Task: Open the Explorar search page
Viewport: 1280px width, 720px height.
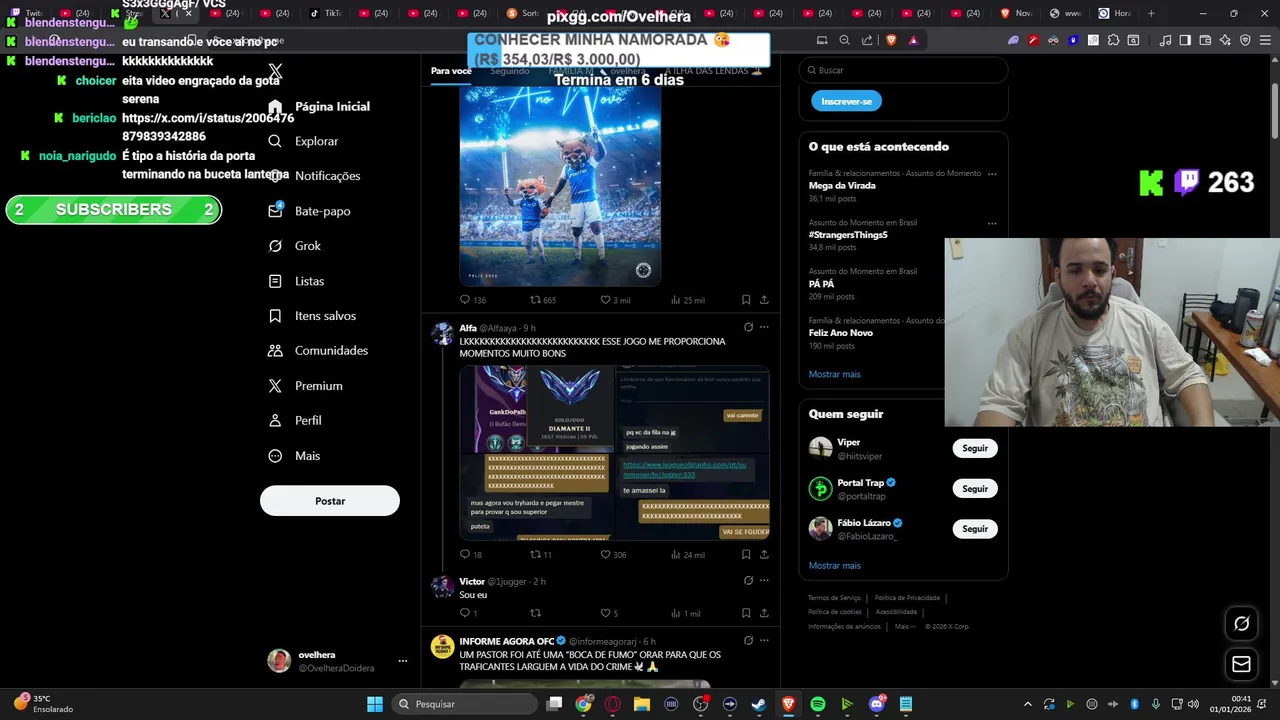Action: coord(304,141)
